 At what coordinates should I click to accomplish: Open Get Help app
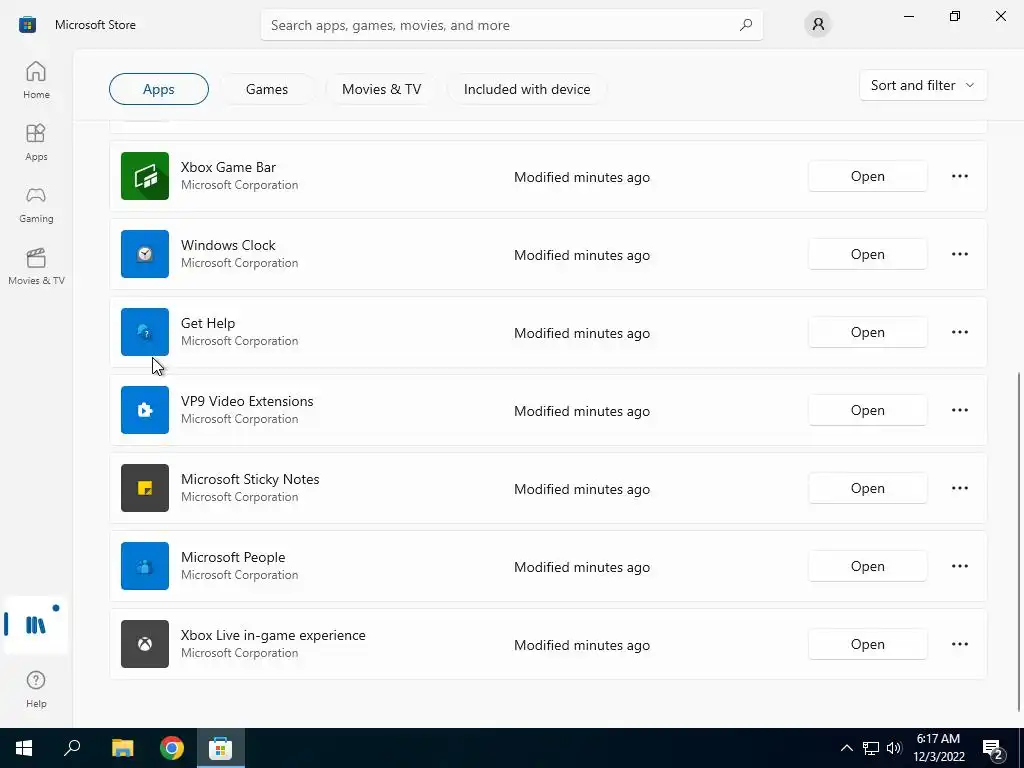tap(867, 332)
